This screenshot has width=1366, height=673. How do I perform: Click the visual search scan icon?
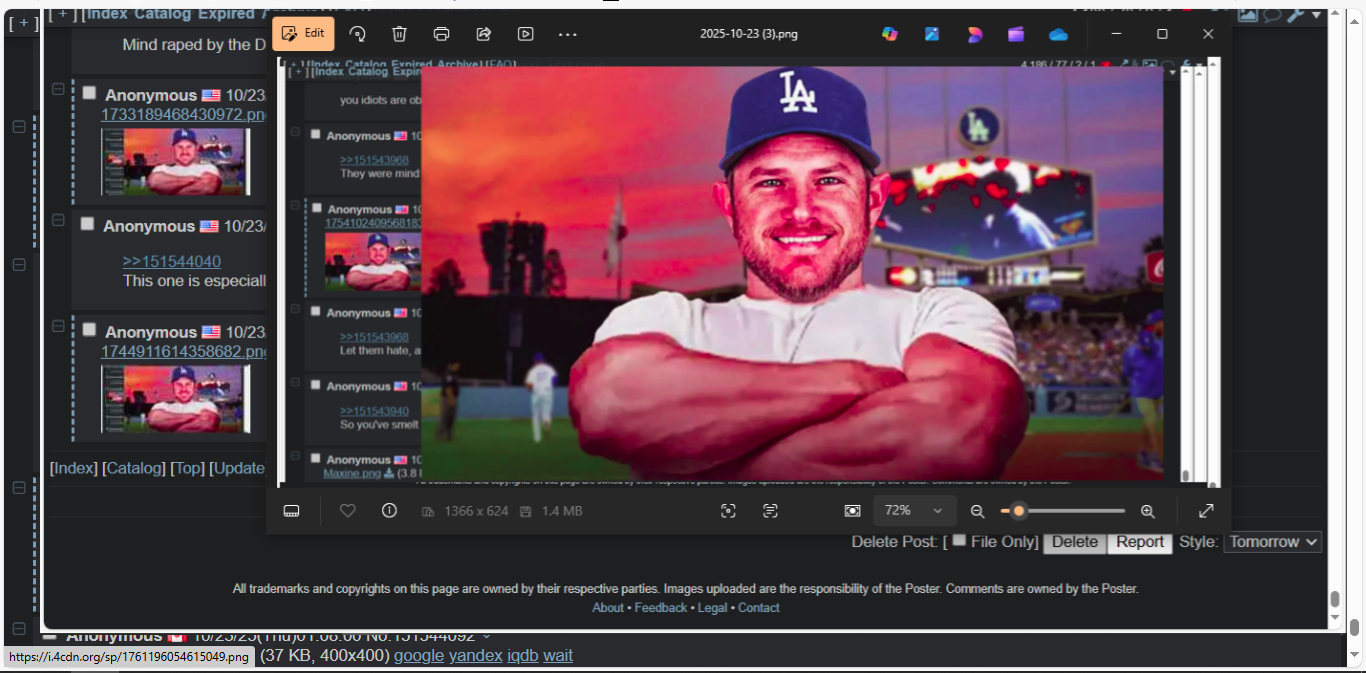point(728,511)
